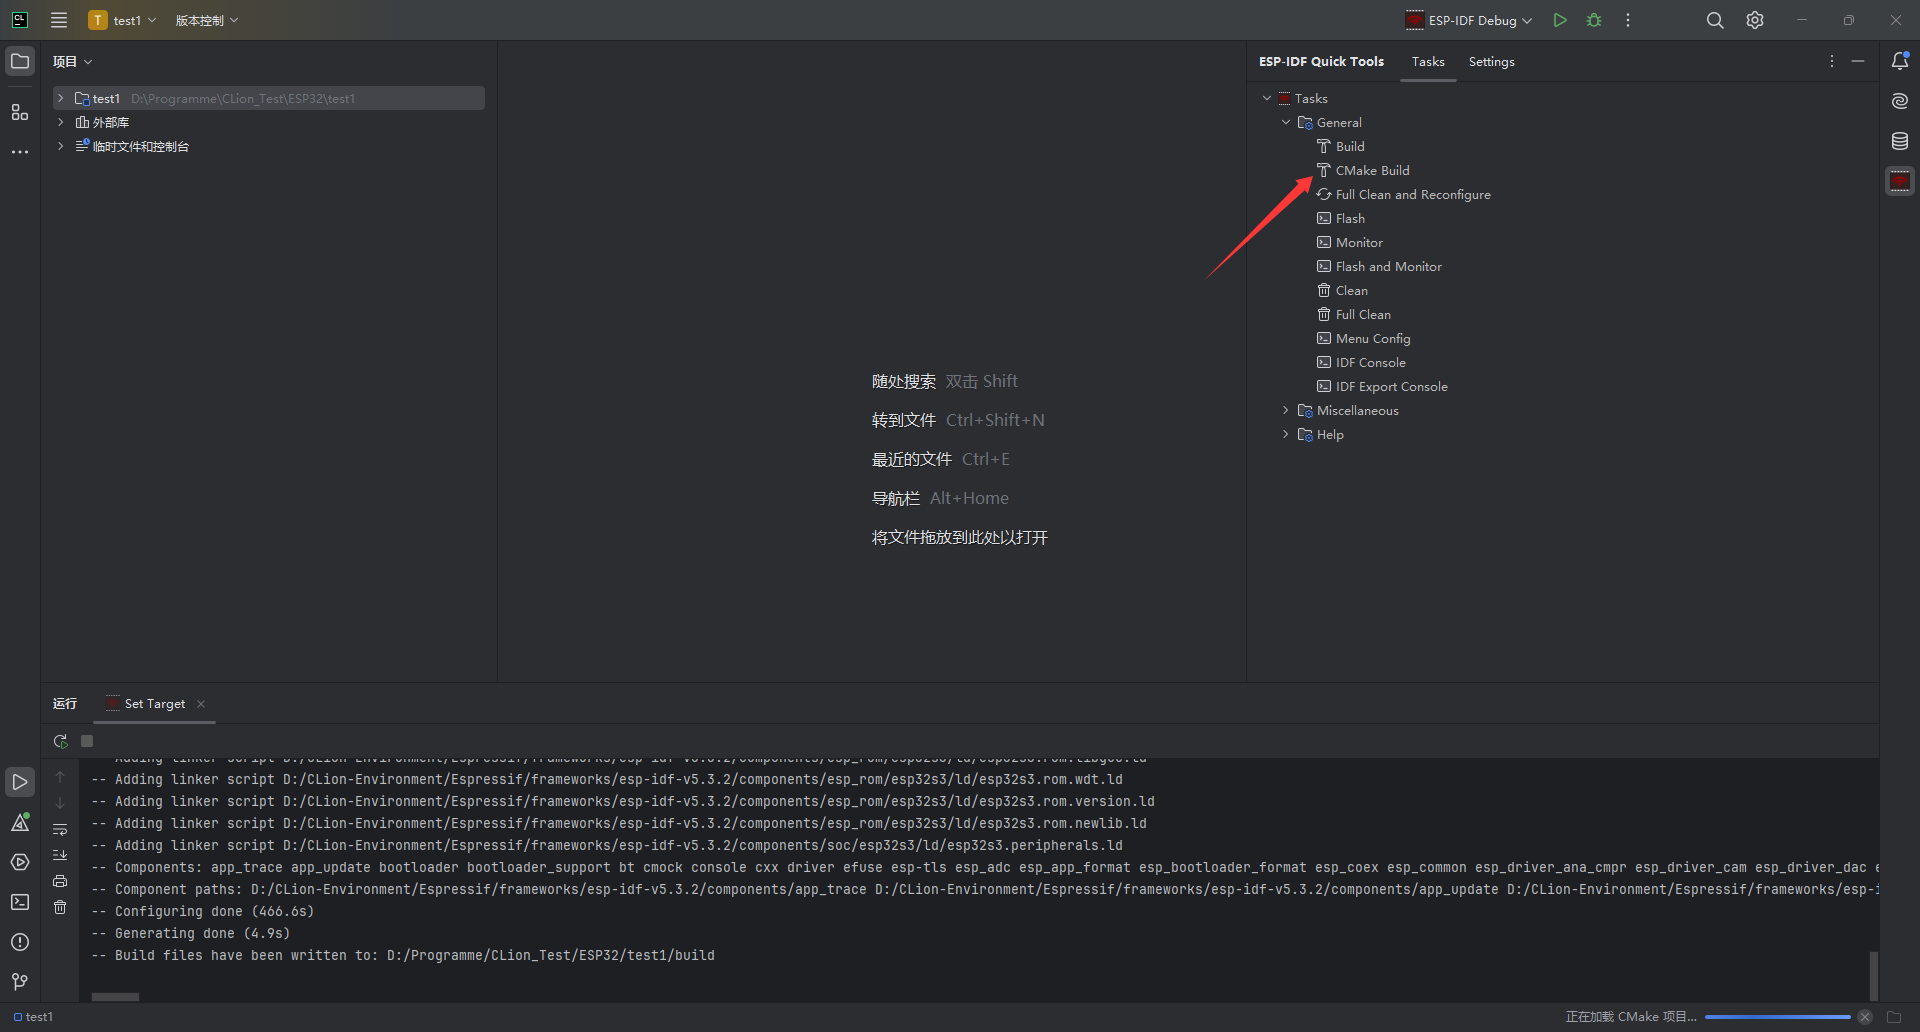Expand the Miscellaneous group
Screen dimensions: 1920x1032
[1286, 410]
